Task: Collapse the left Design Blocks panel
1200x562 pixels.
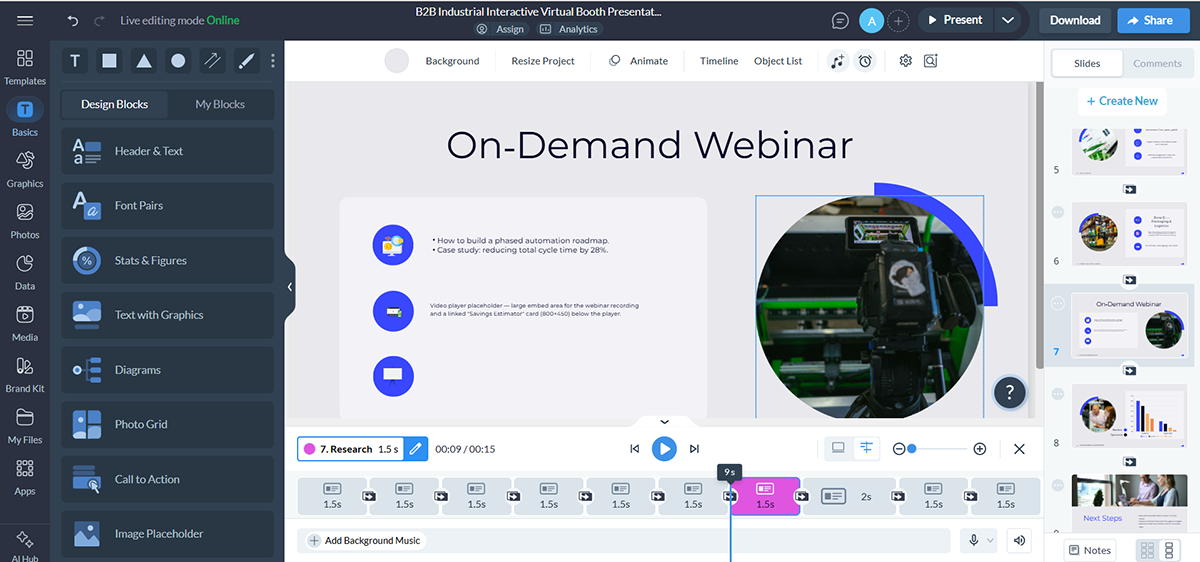Action: click(289, 287)
